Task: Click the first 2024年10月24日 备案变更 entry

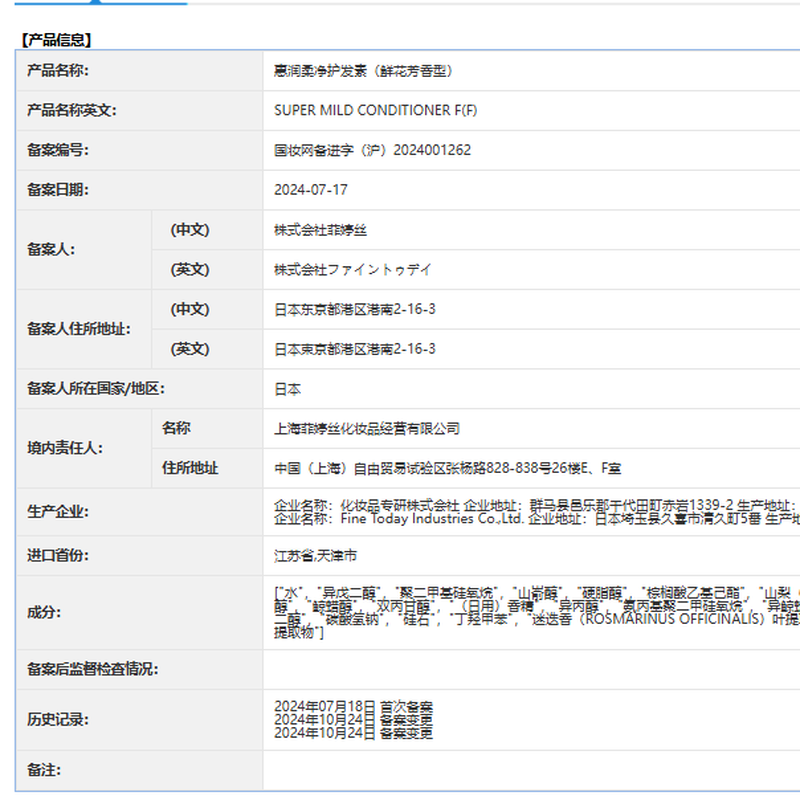Action: pos(353,720)
